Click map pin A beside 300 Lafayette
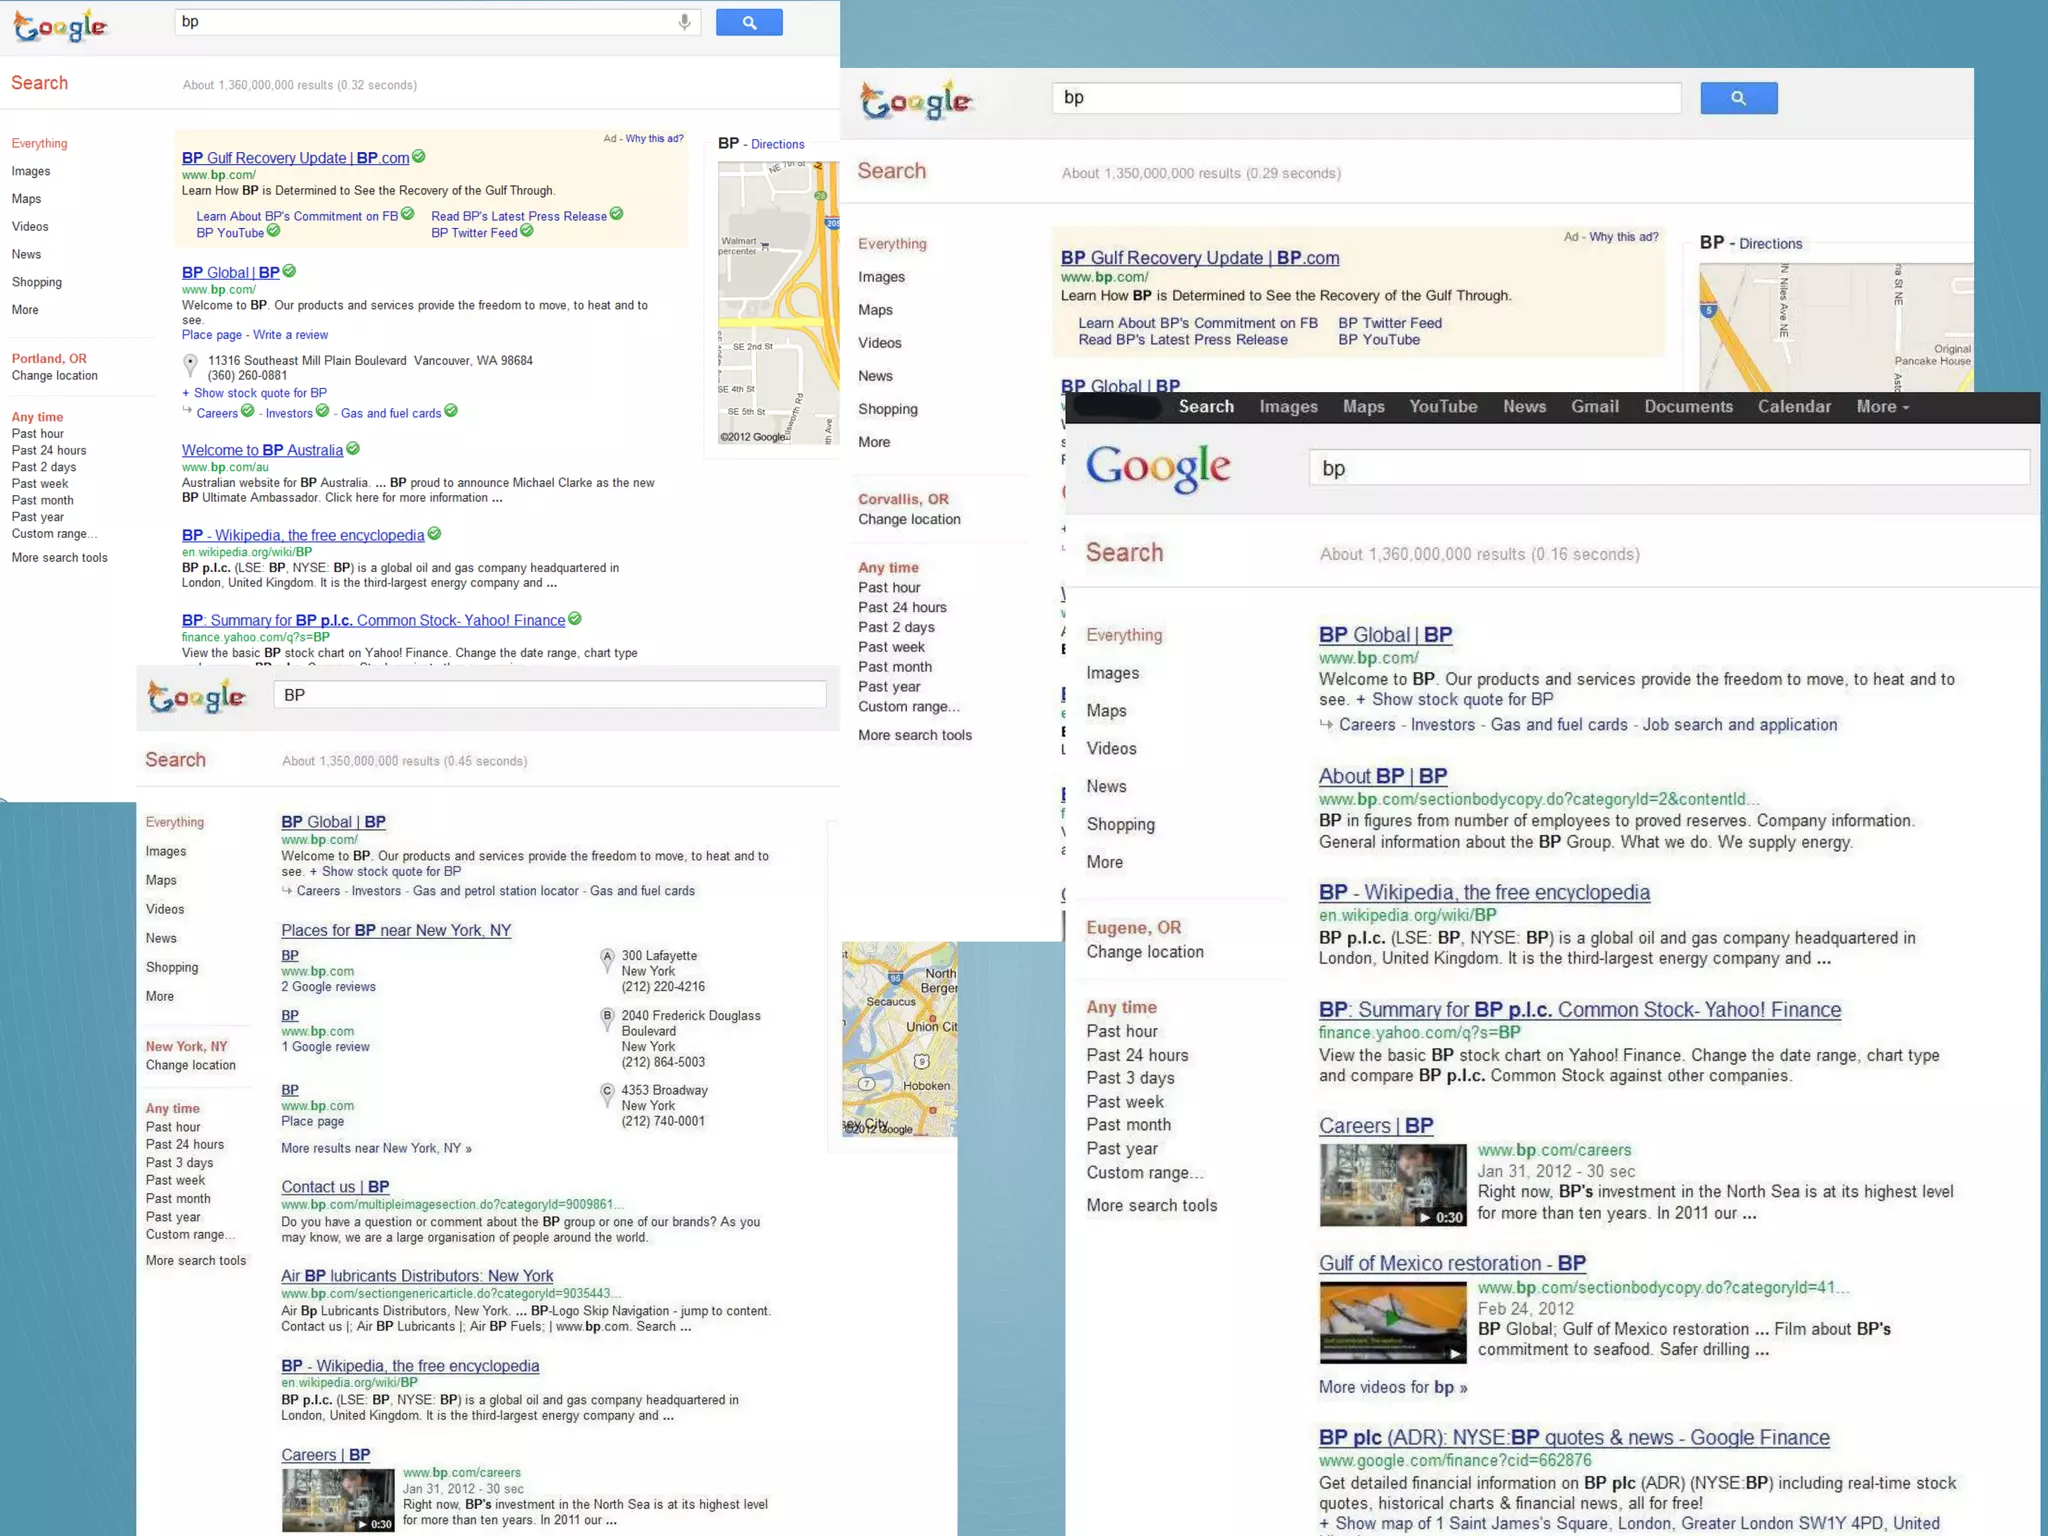The width and height of the screenshot is (2048, 1536). coord(606,958)
